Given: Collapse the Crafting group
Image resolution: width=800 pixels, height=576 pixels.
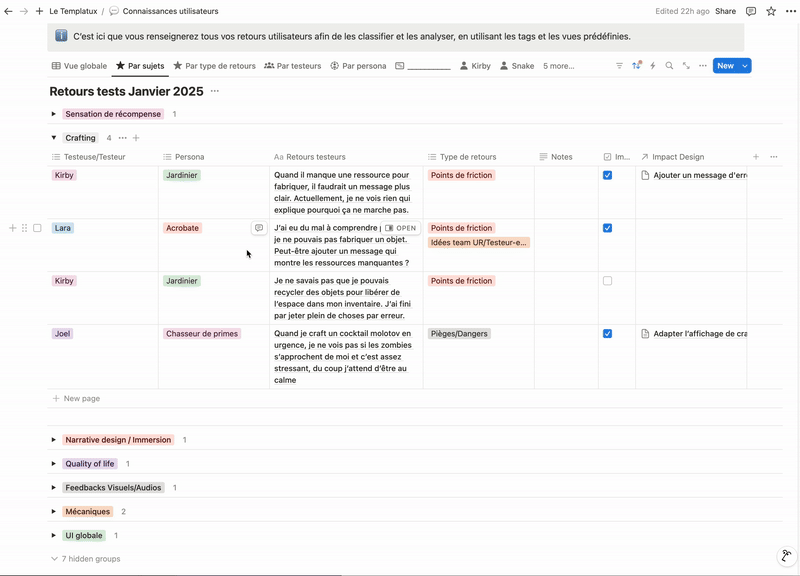Looking at the screenshot, I should click(x=54, y=138).
